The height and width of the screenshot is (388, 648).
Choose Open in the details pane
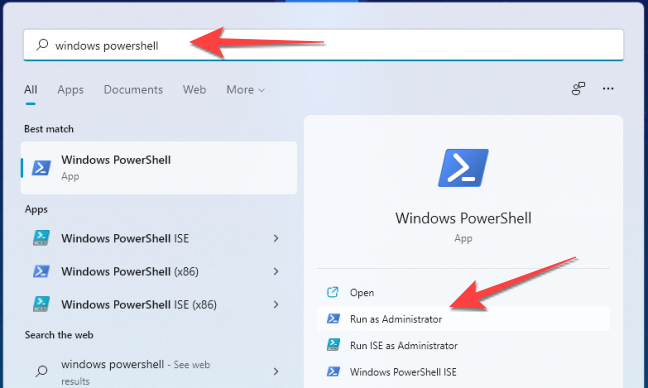click(463, 293)
